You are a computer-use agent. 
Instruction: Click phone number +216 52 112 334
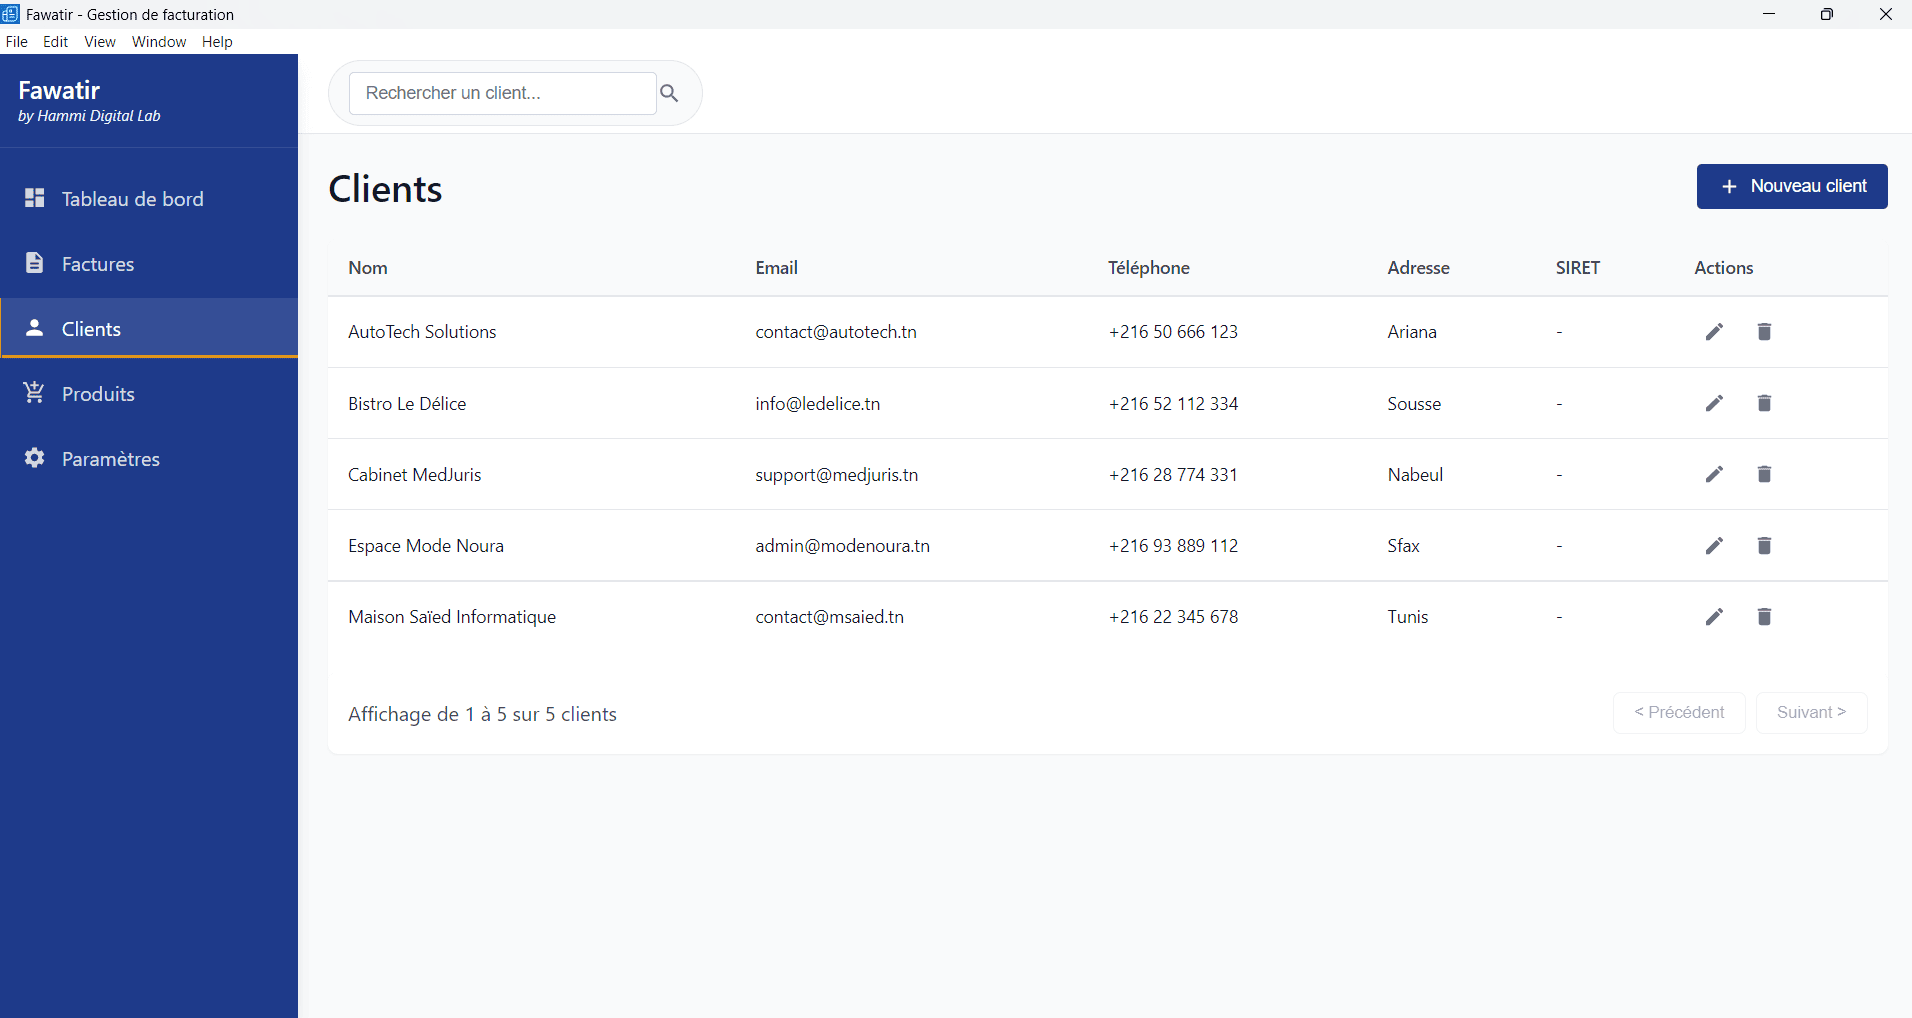tap(1173, 404)
